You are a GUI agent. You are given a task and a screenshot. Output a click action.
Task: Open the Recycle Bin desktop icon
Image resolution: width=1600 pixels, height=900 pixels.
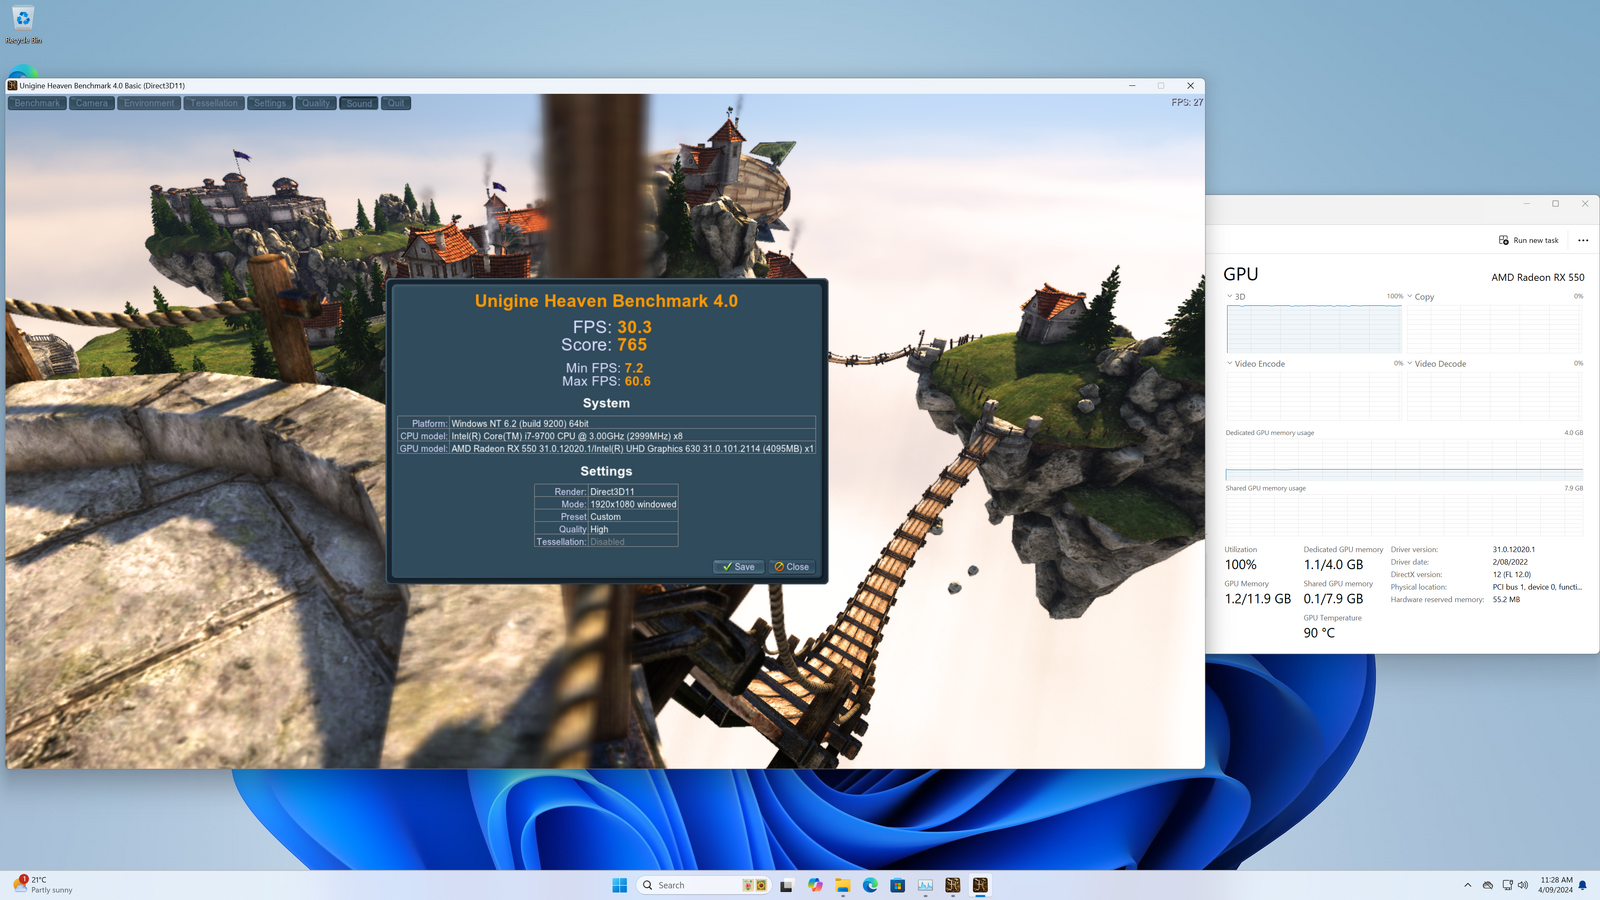[23, 25]
